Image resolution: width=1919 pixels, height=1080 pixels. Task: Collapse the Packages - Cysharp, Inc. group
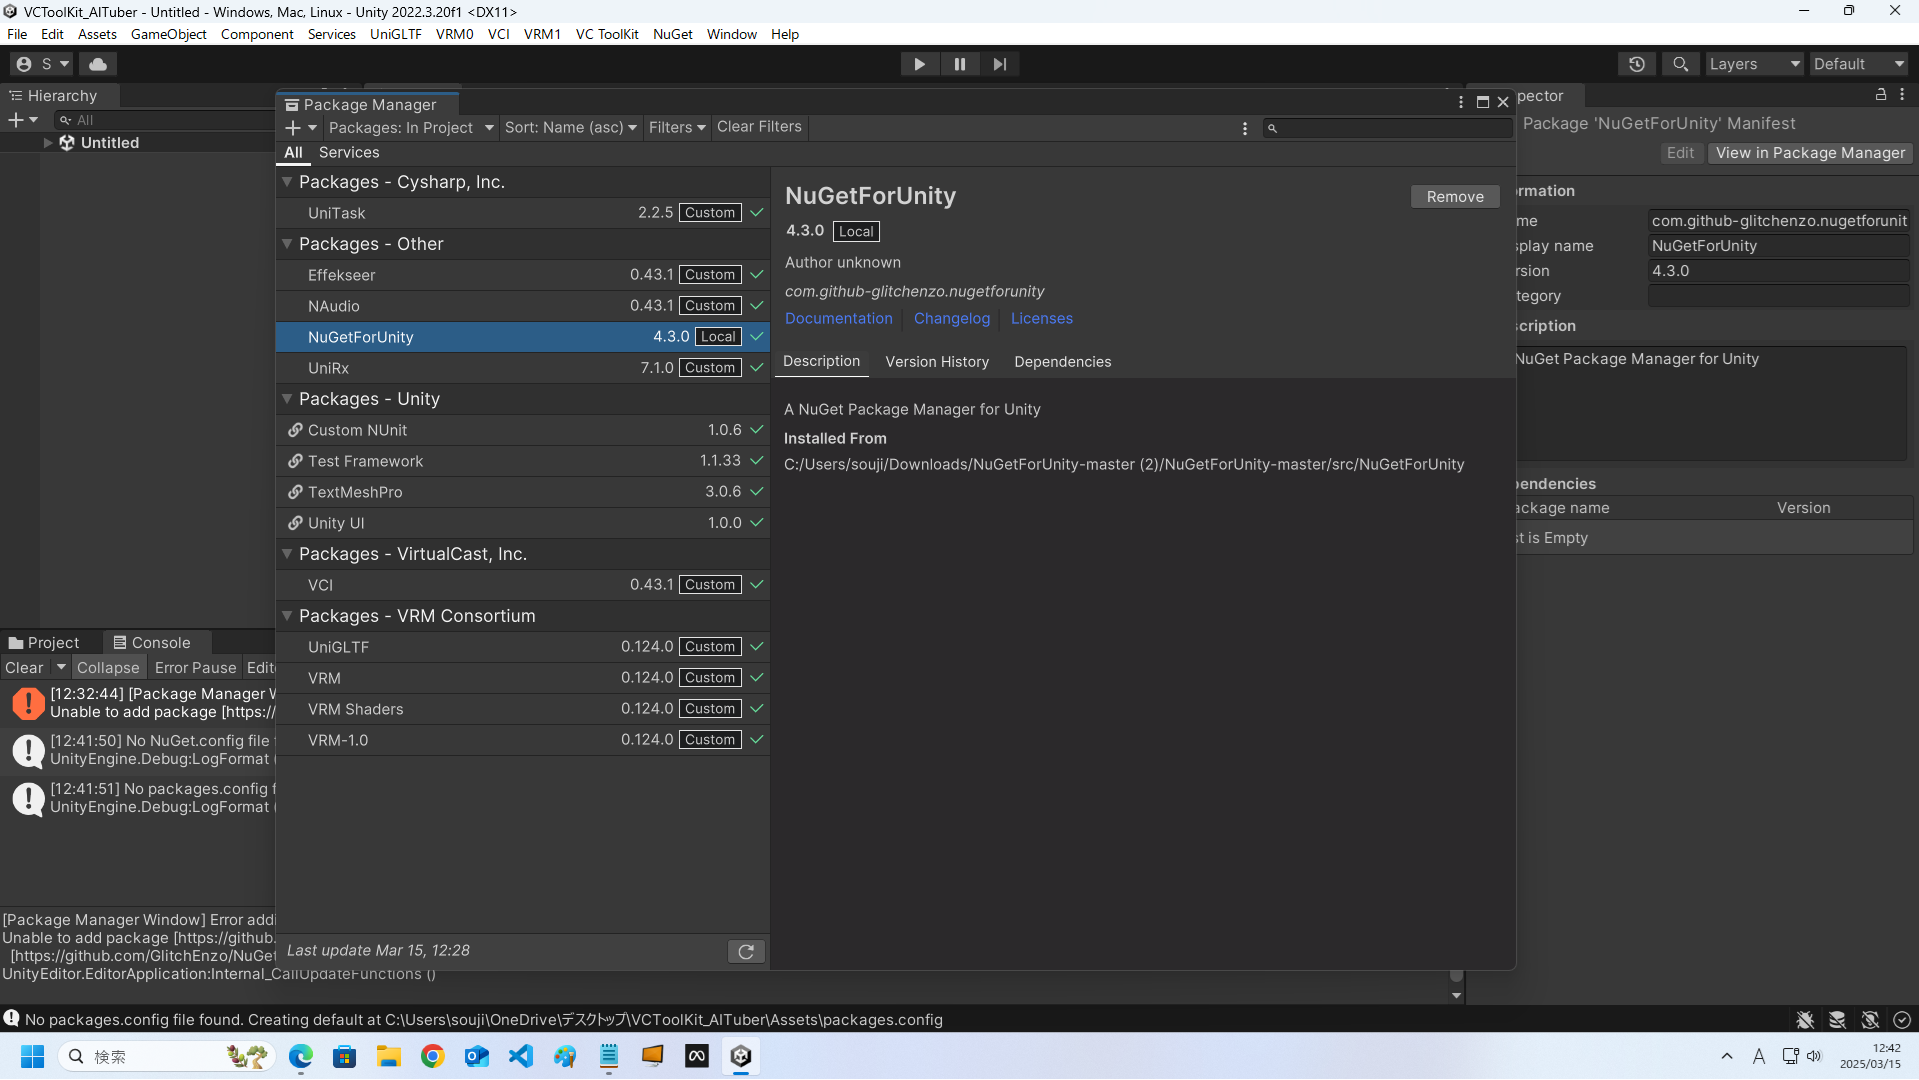pos(287,182)
